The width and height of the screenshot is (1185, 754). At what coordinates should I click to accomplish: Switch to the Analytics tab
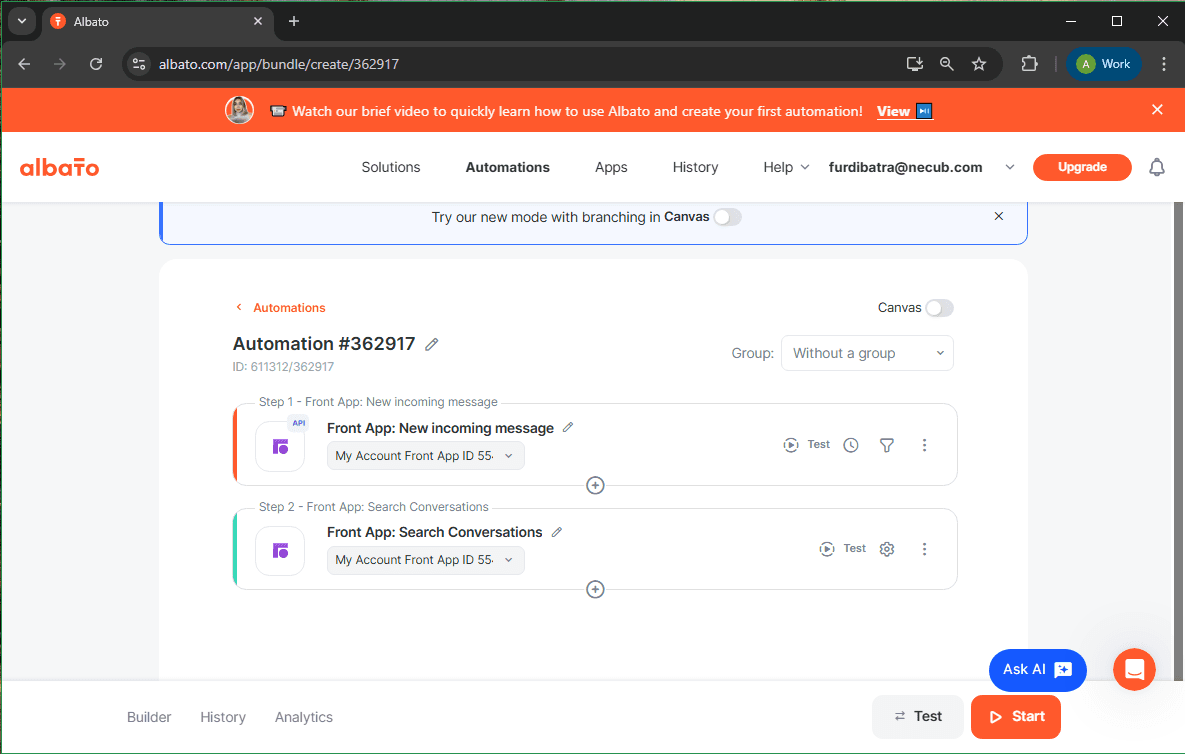pos(303,717)
